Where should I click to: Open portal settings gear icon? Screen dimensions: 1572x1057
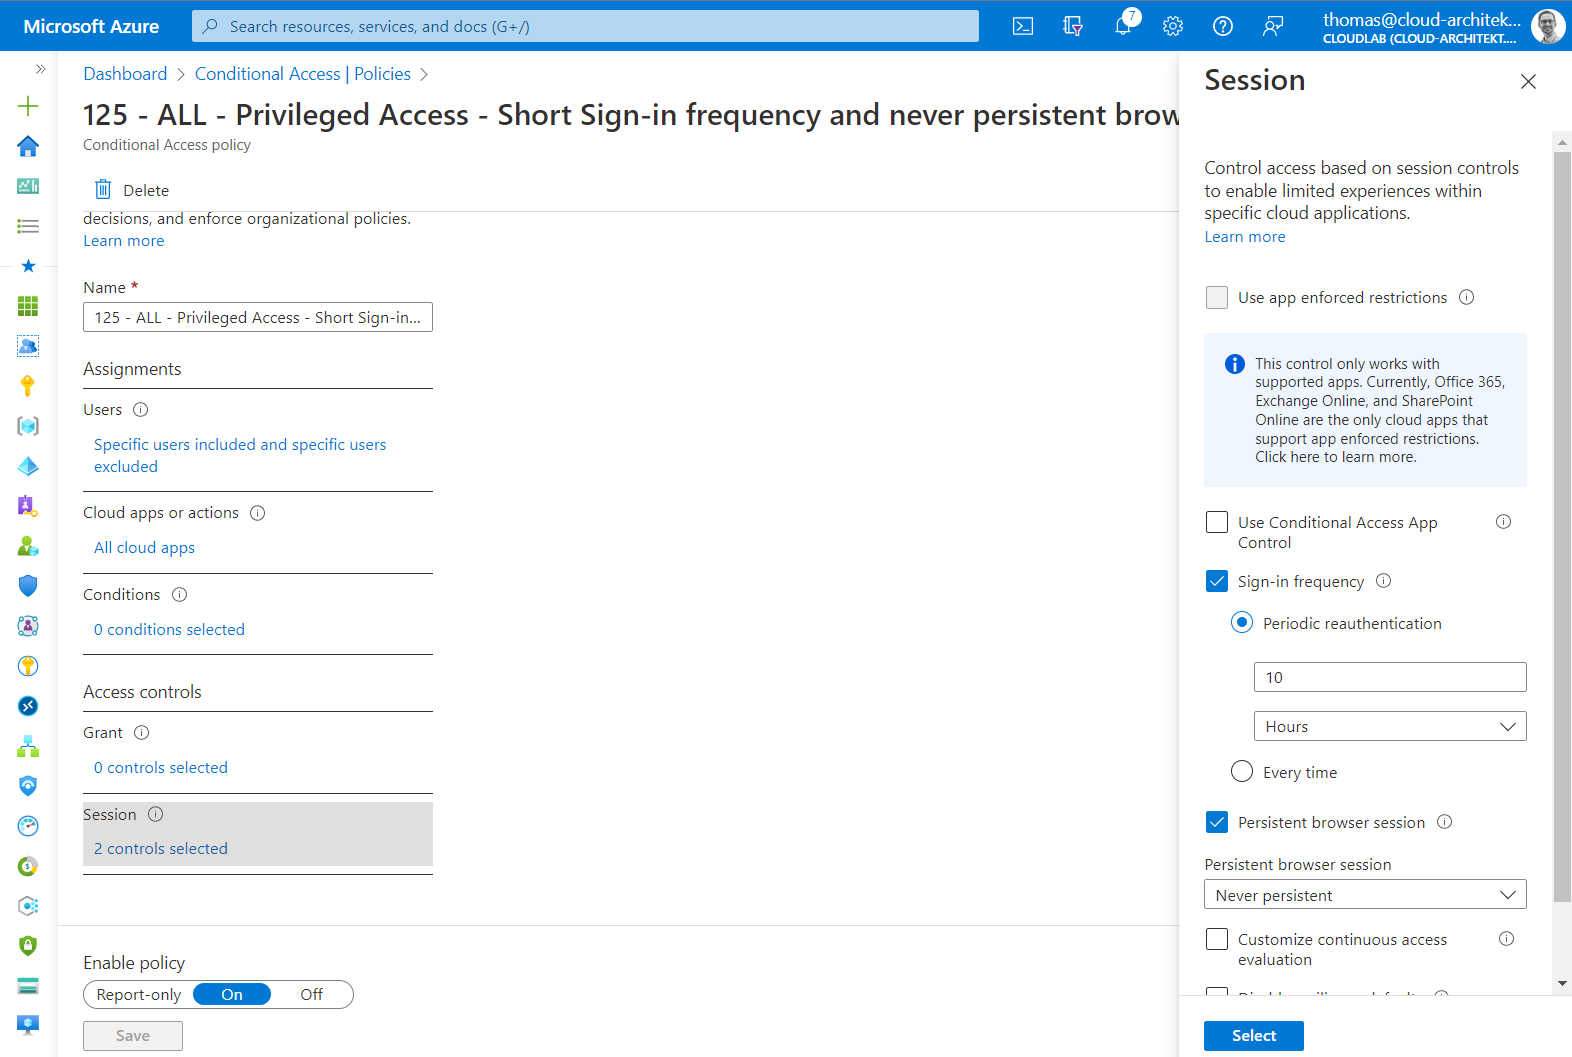pos(1173,26)
